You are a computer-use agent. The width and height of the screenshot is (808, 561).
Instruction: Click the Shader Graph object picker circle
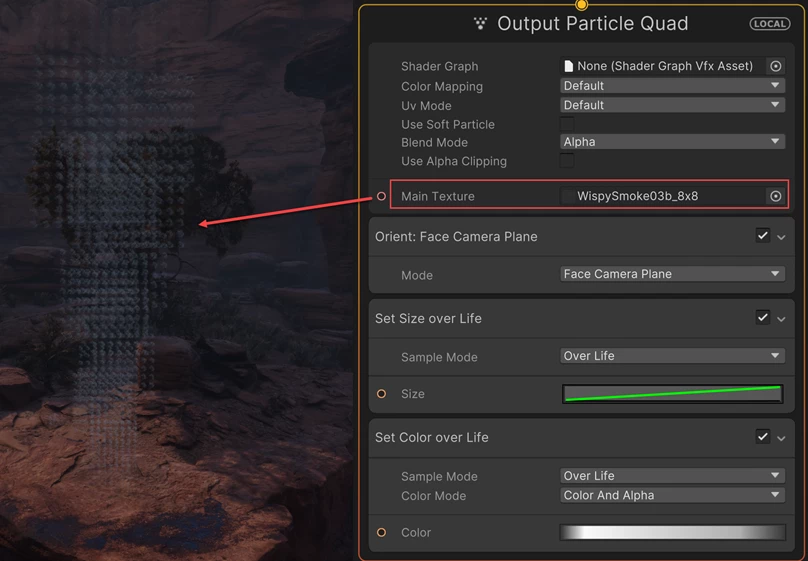click(x=776, y=66)
